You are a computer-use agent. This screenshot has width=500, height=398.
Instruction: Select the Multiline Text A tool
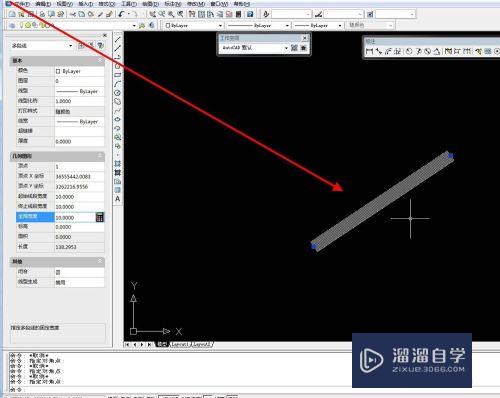[x=118, y=199]
